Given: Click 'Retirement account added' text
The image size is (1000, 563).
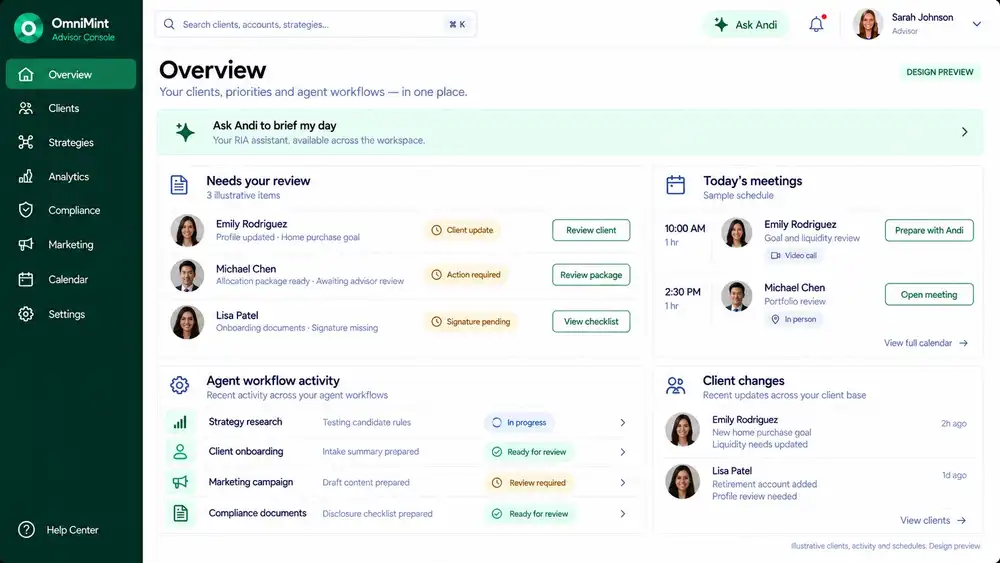Looking at the screenshot, I should click(765, 484).
